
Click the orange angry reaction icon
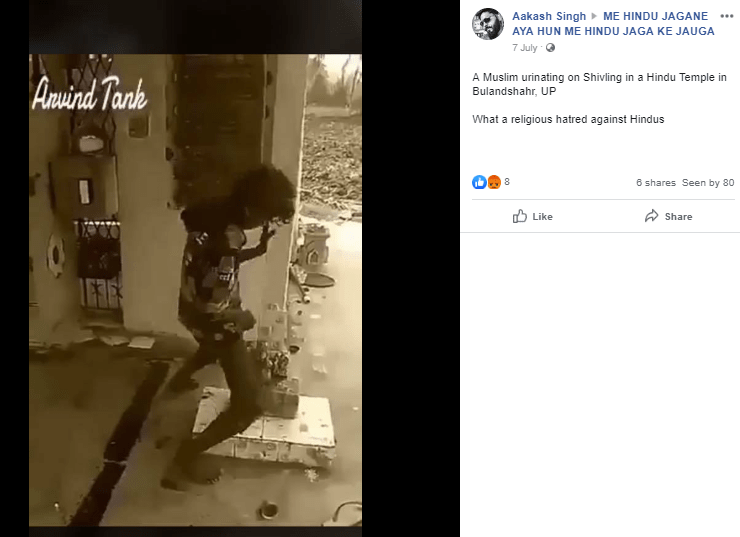point(493,182)
